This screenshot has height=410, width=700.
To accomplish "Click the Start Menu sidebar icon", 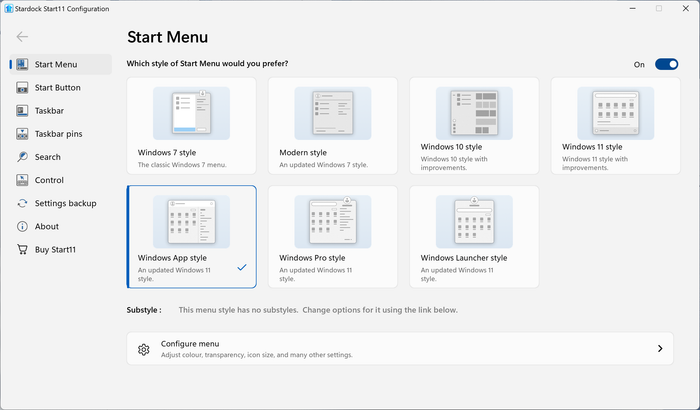I will [22, 64].
